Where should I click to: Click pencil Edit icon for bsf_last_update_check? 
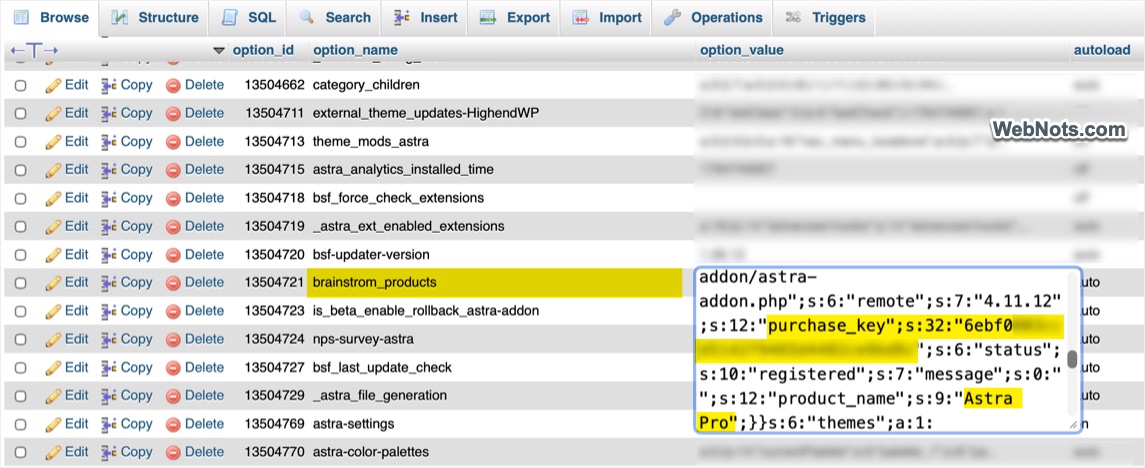point(53,368)
